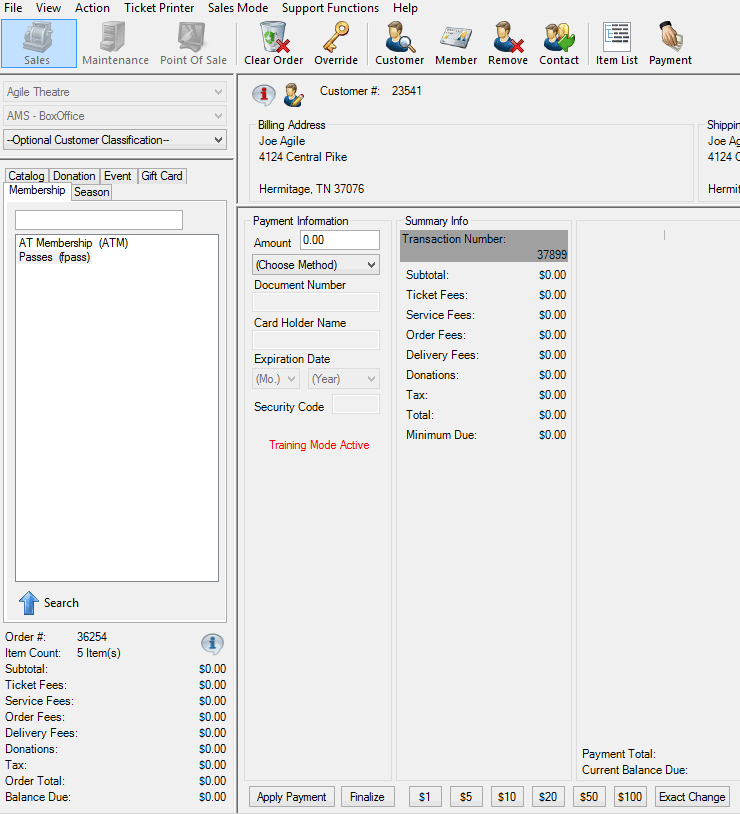Click the $5 quick cash button
740x814 pixels.
coord(466,797)
